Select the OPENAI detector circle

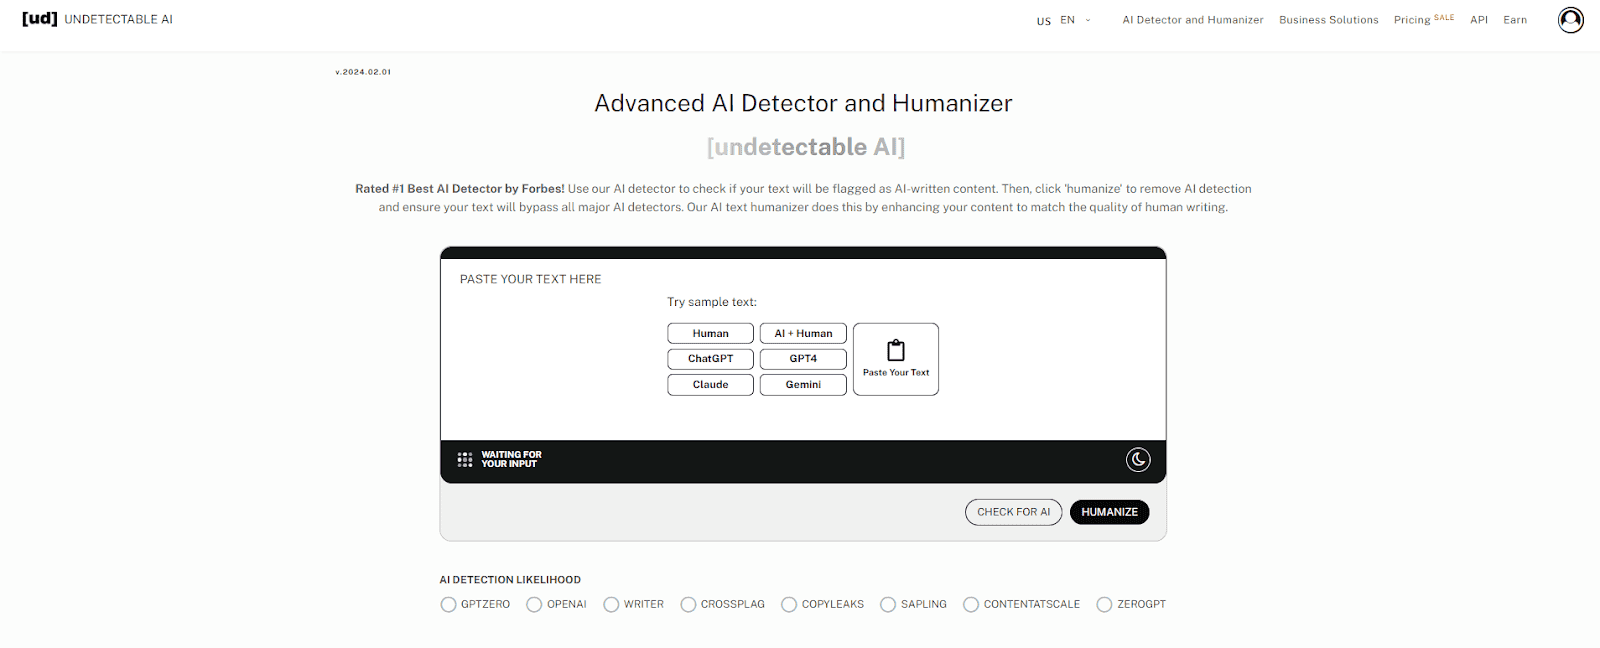(x=534, y=605)
